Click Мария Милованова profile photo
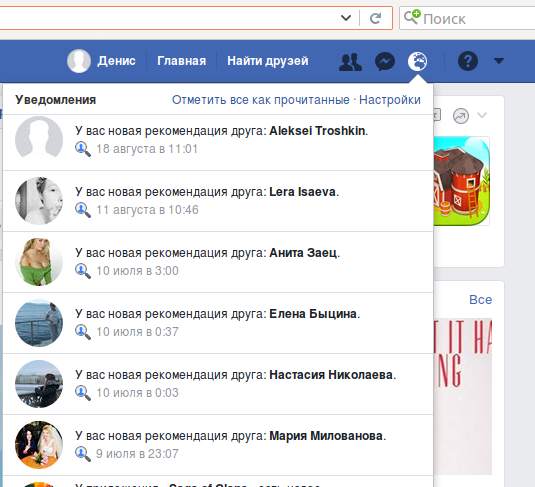 [39, 445]
